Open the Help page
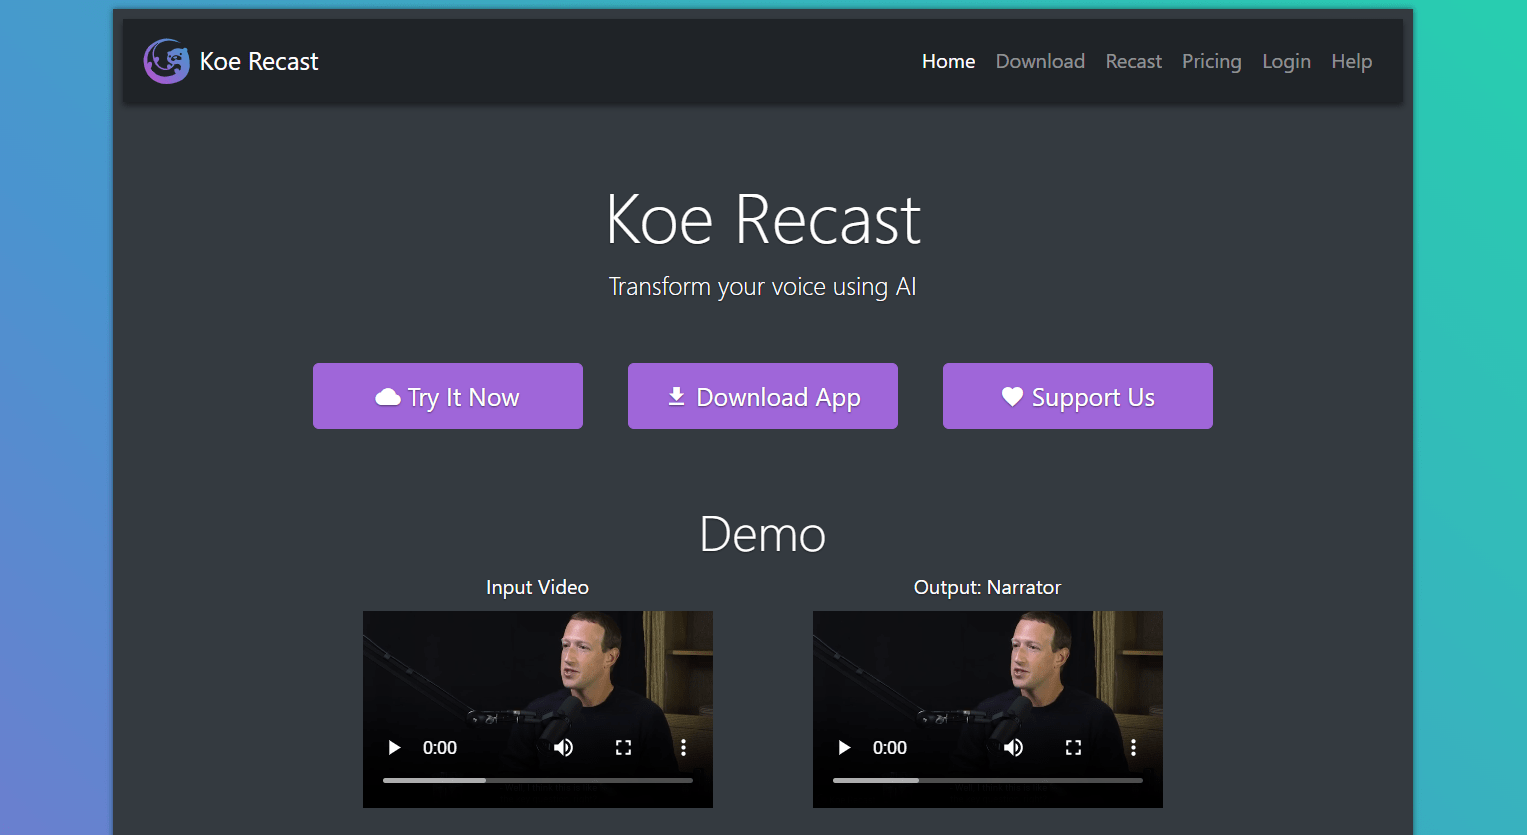The height and width of the screenshot is (835, 1527). [1352, 61]
